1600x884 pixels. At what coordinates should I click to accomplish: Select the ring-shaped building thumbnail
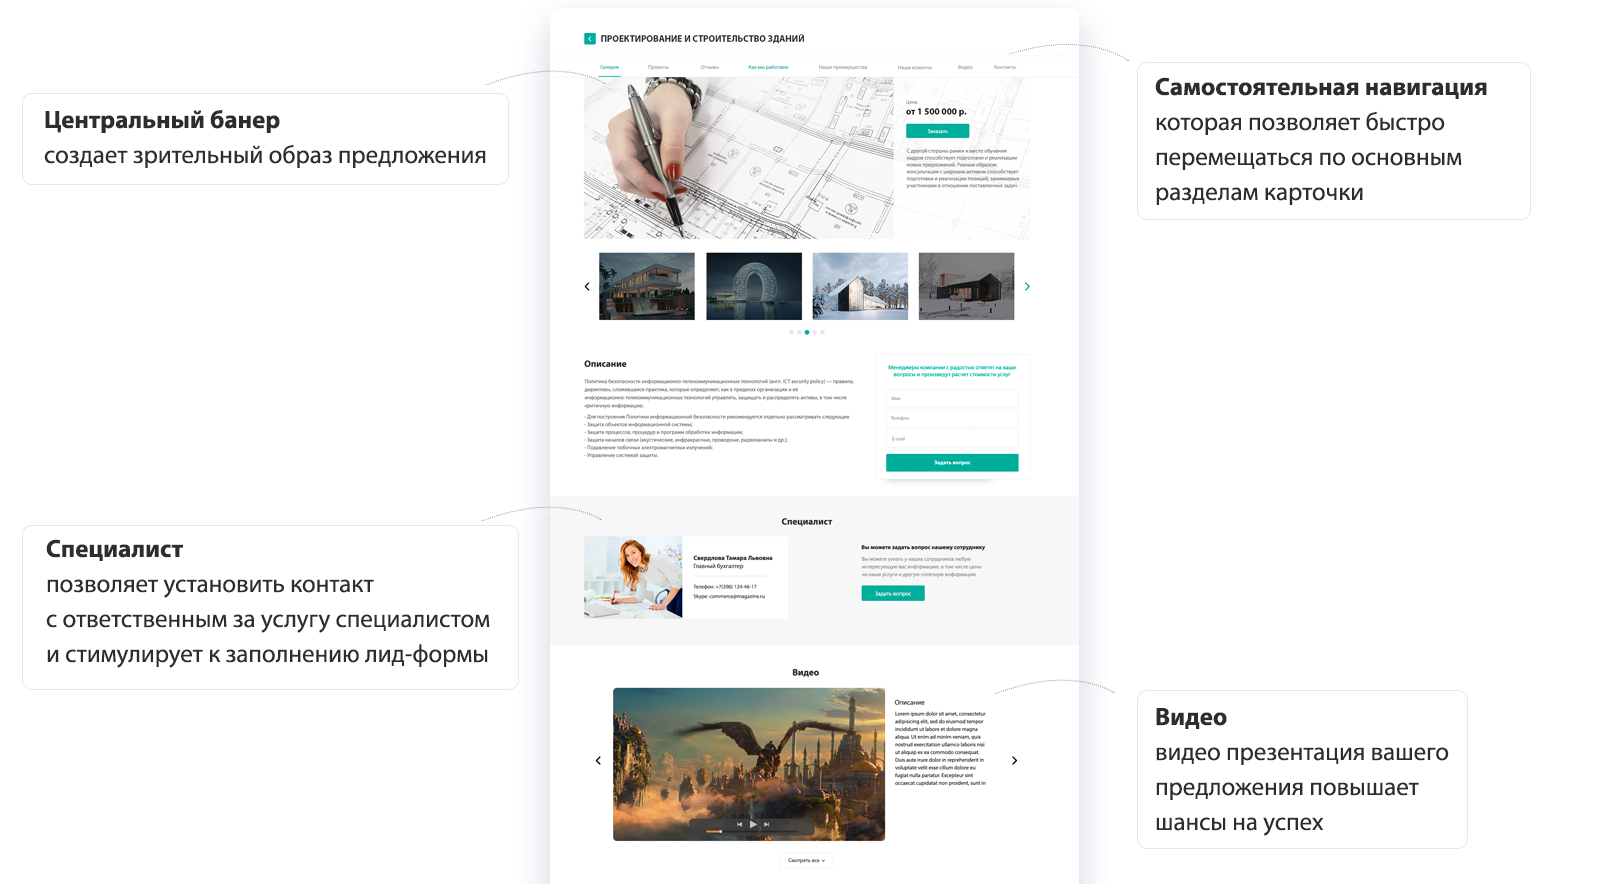coord(754,286)
